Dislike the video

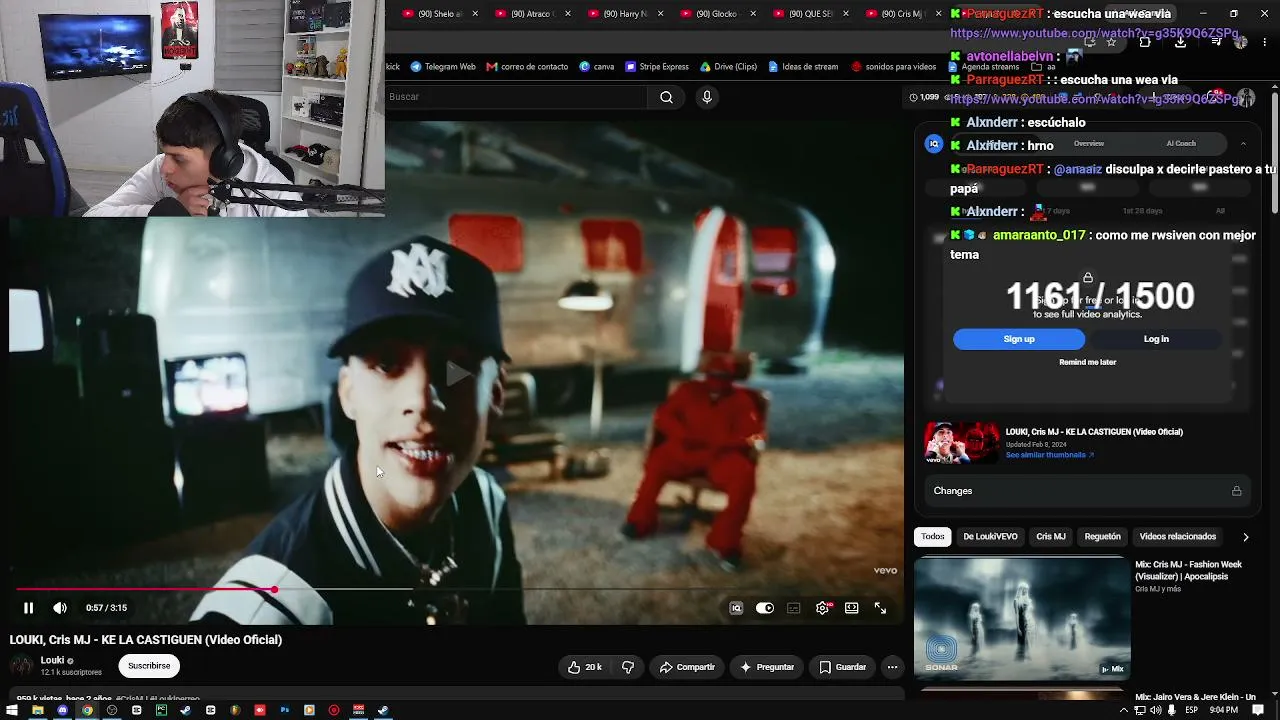tap(628, 667)
